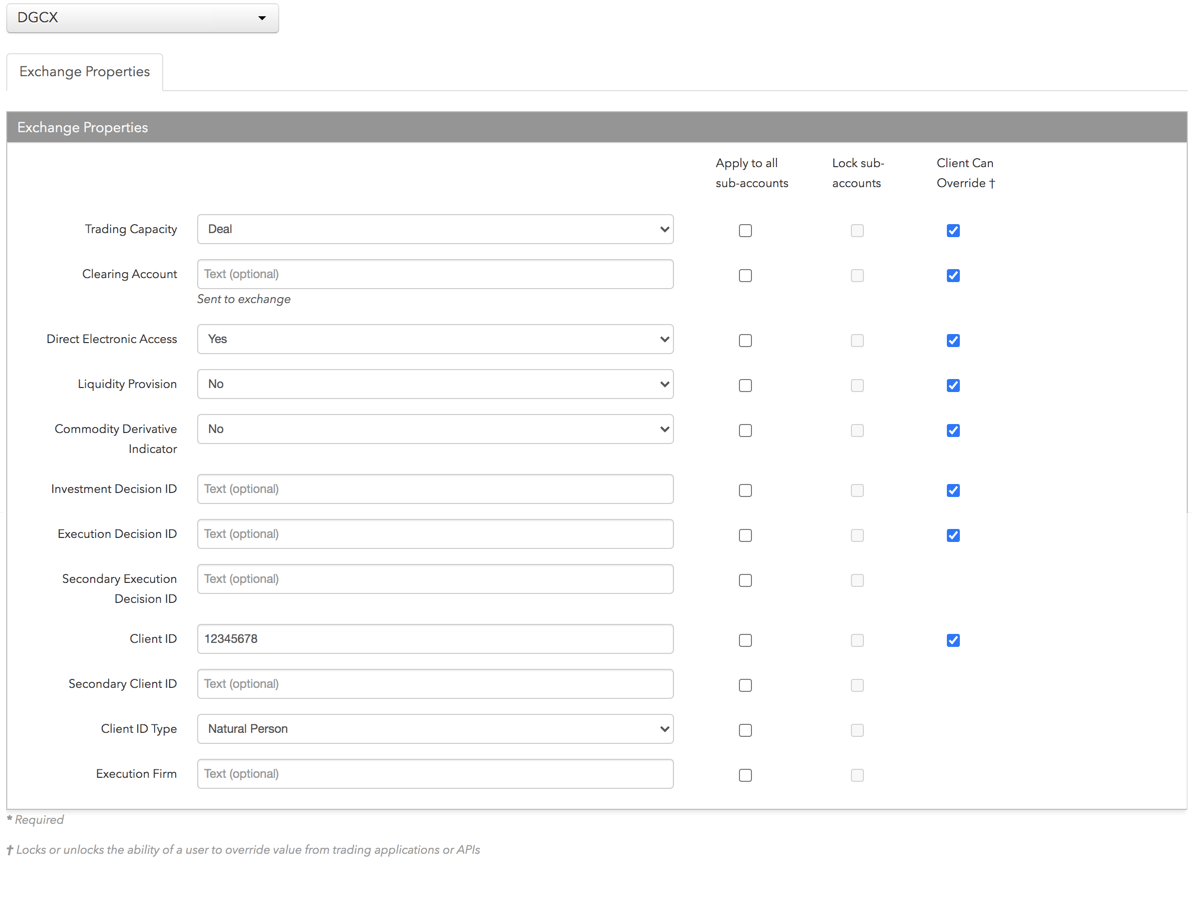Check Apply to all sub-accounts for Client ID

[x=745, y=640]
